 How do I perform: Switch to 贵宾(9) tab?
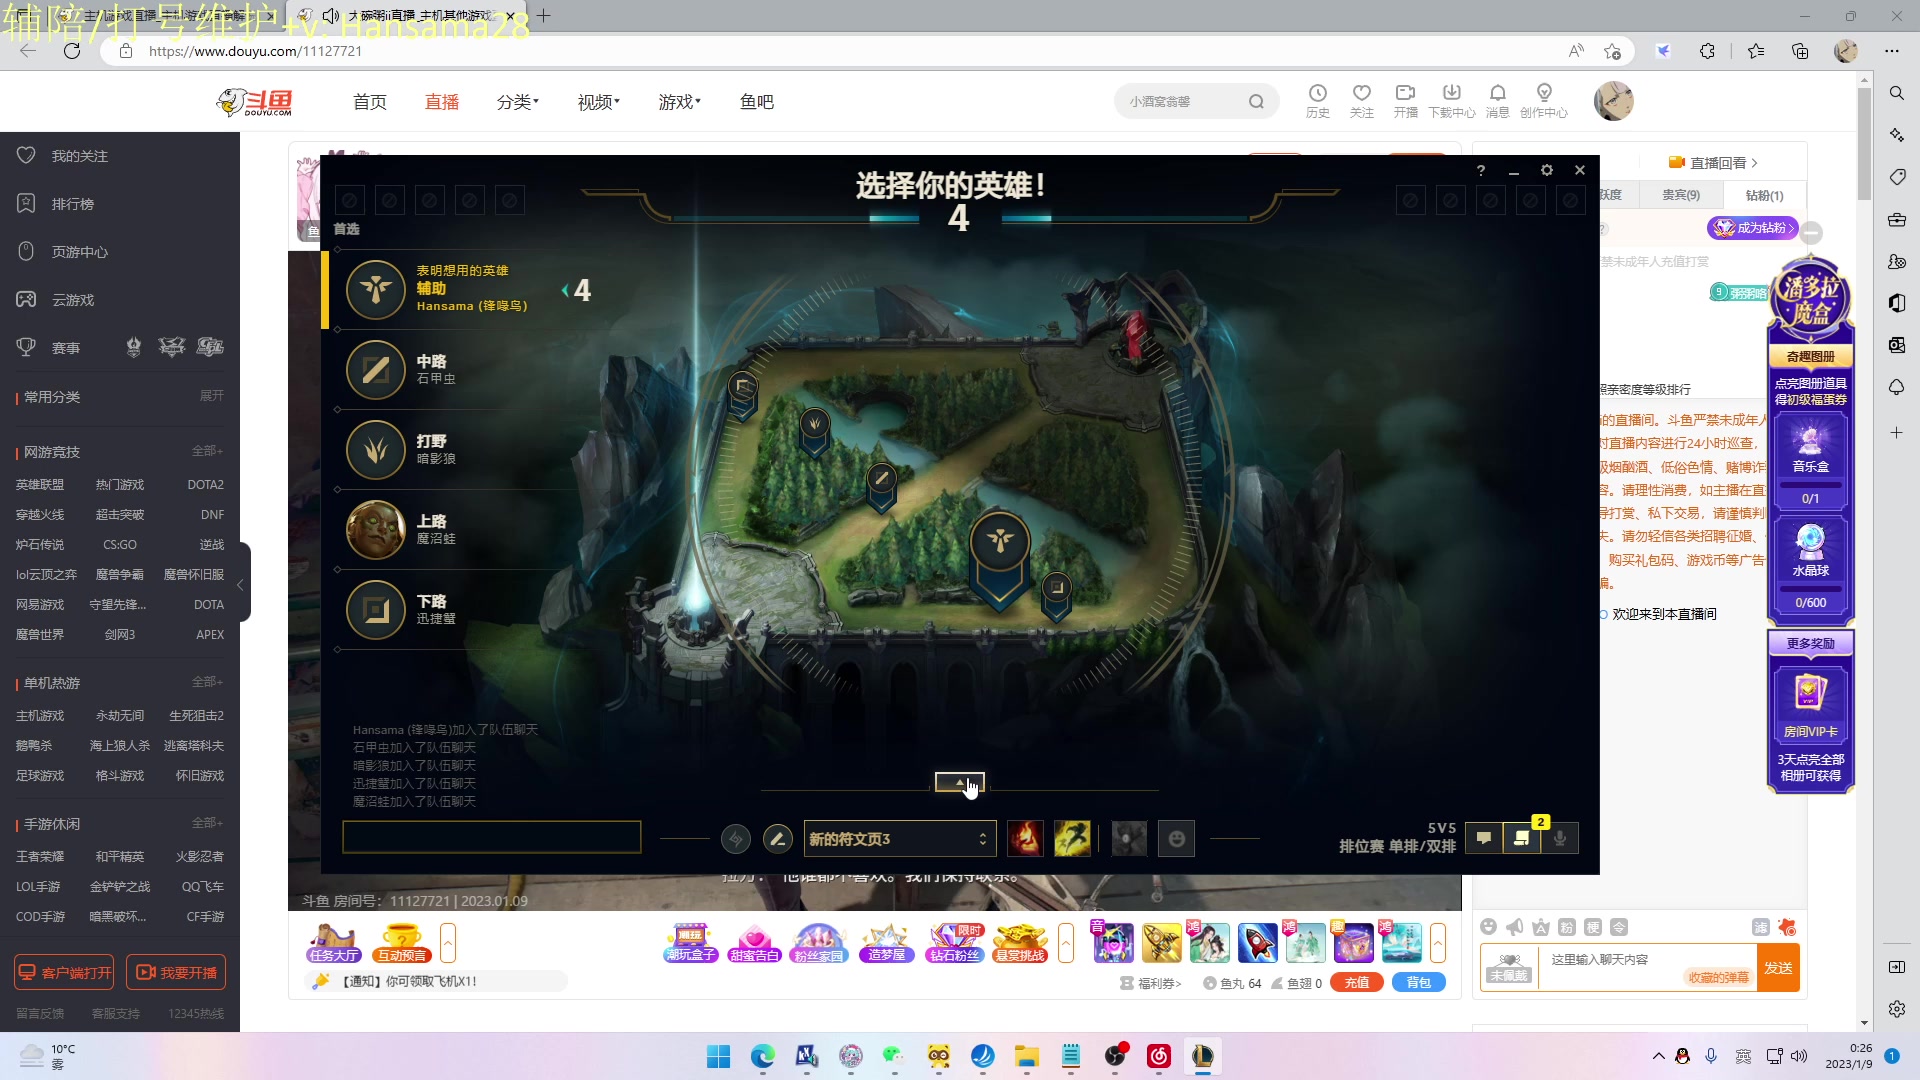click(1681, 195)
